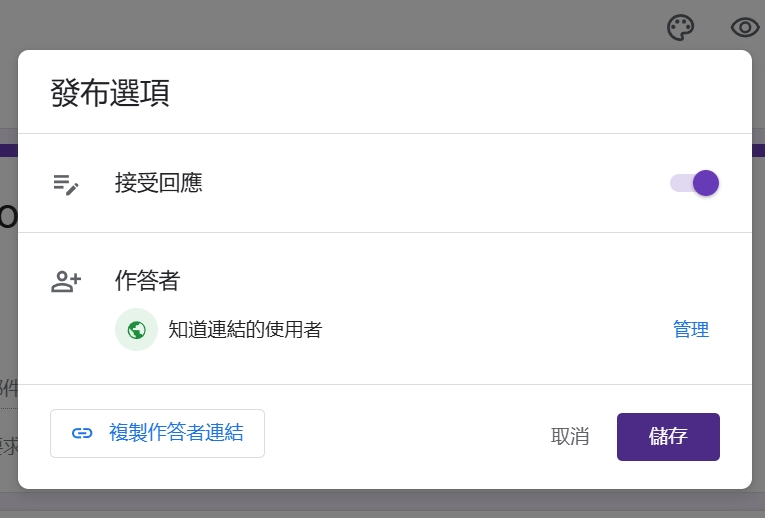The image size is (765, 518).
Task: Open the theme customization palette icon
Action: pos(681,28)
